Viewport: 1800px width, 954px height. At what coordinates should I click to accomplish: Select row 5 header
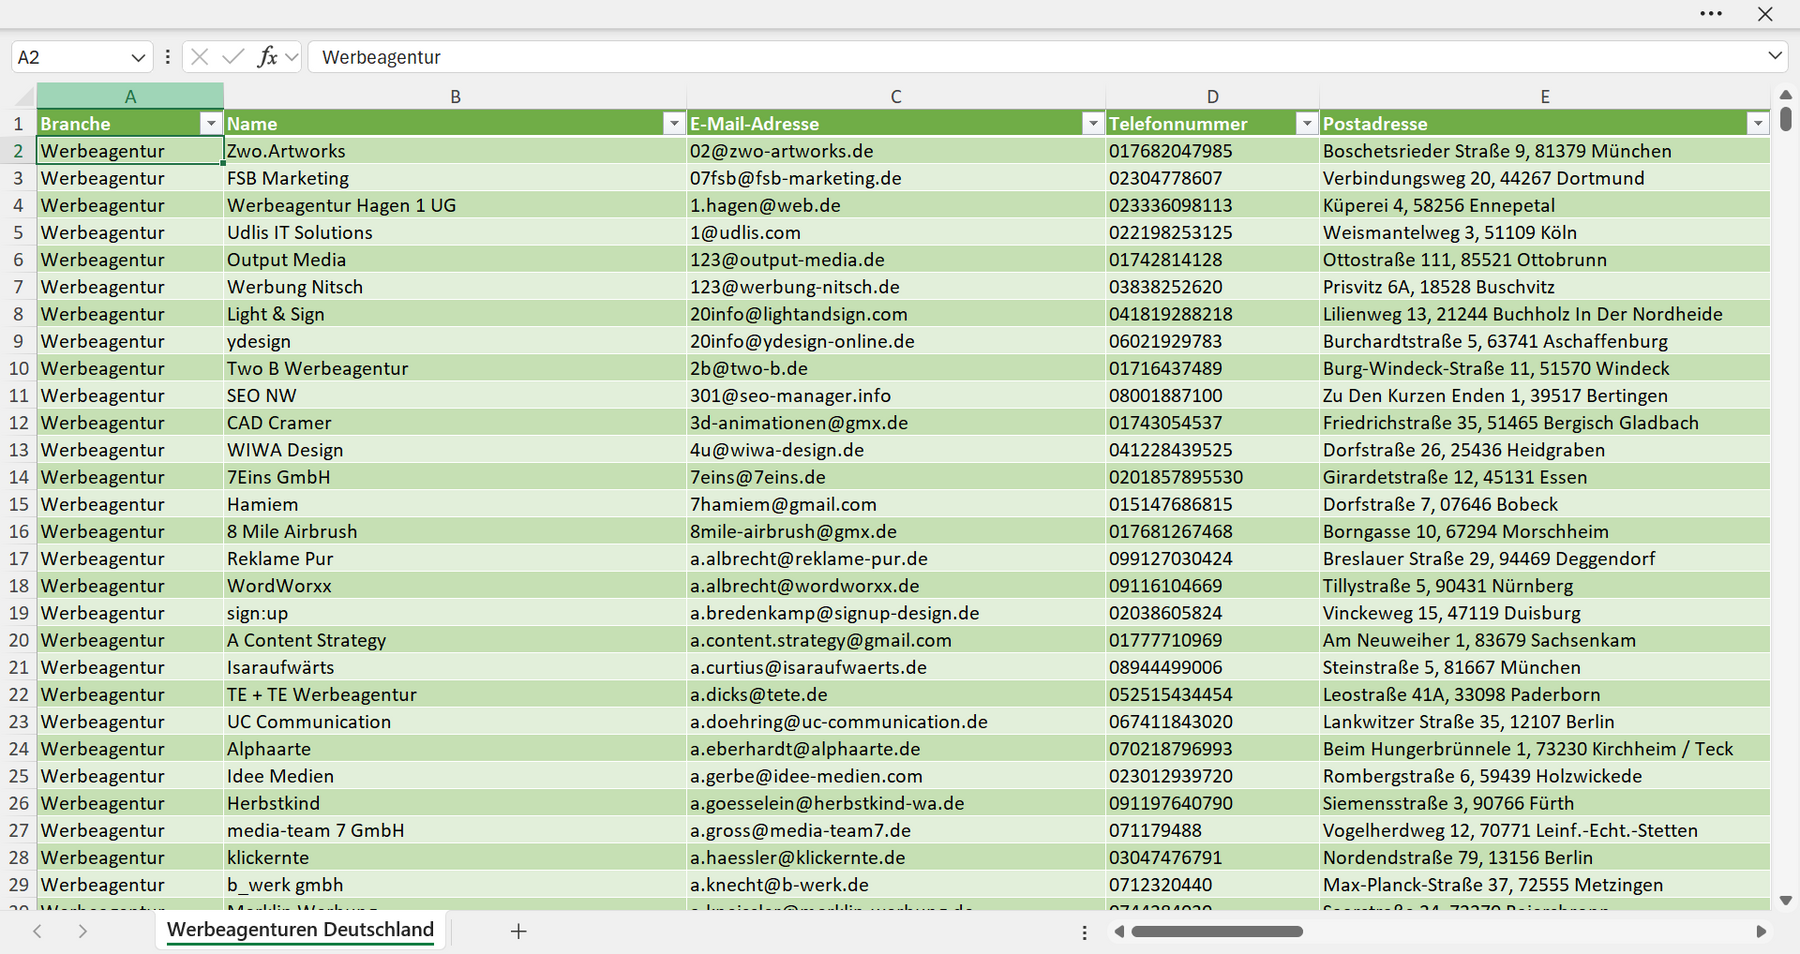pos(18,232)
